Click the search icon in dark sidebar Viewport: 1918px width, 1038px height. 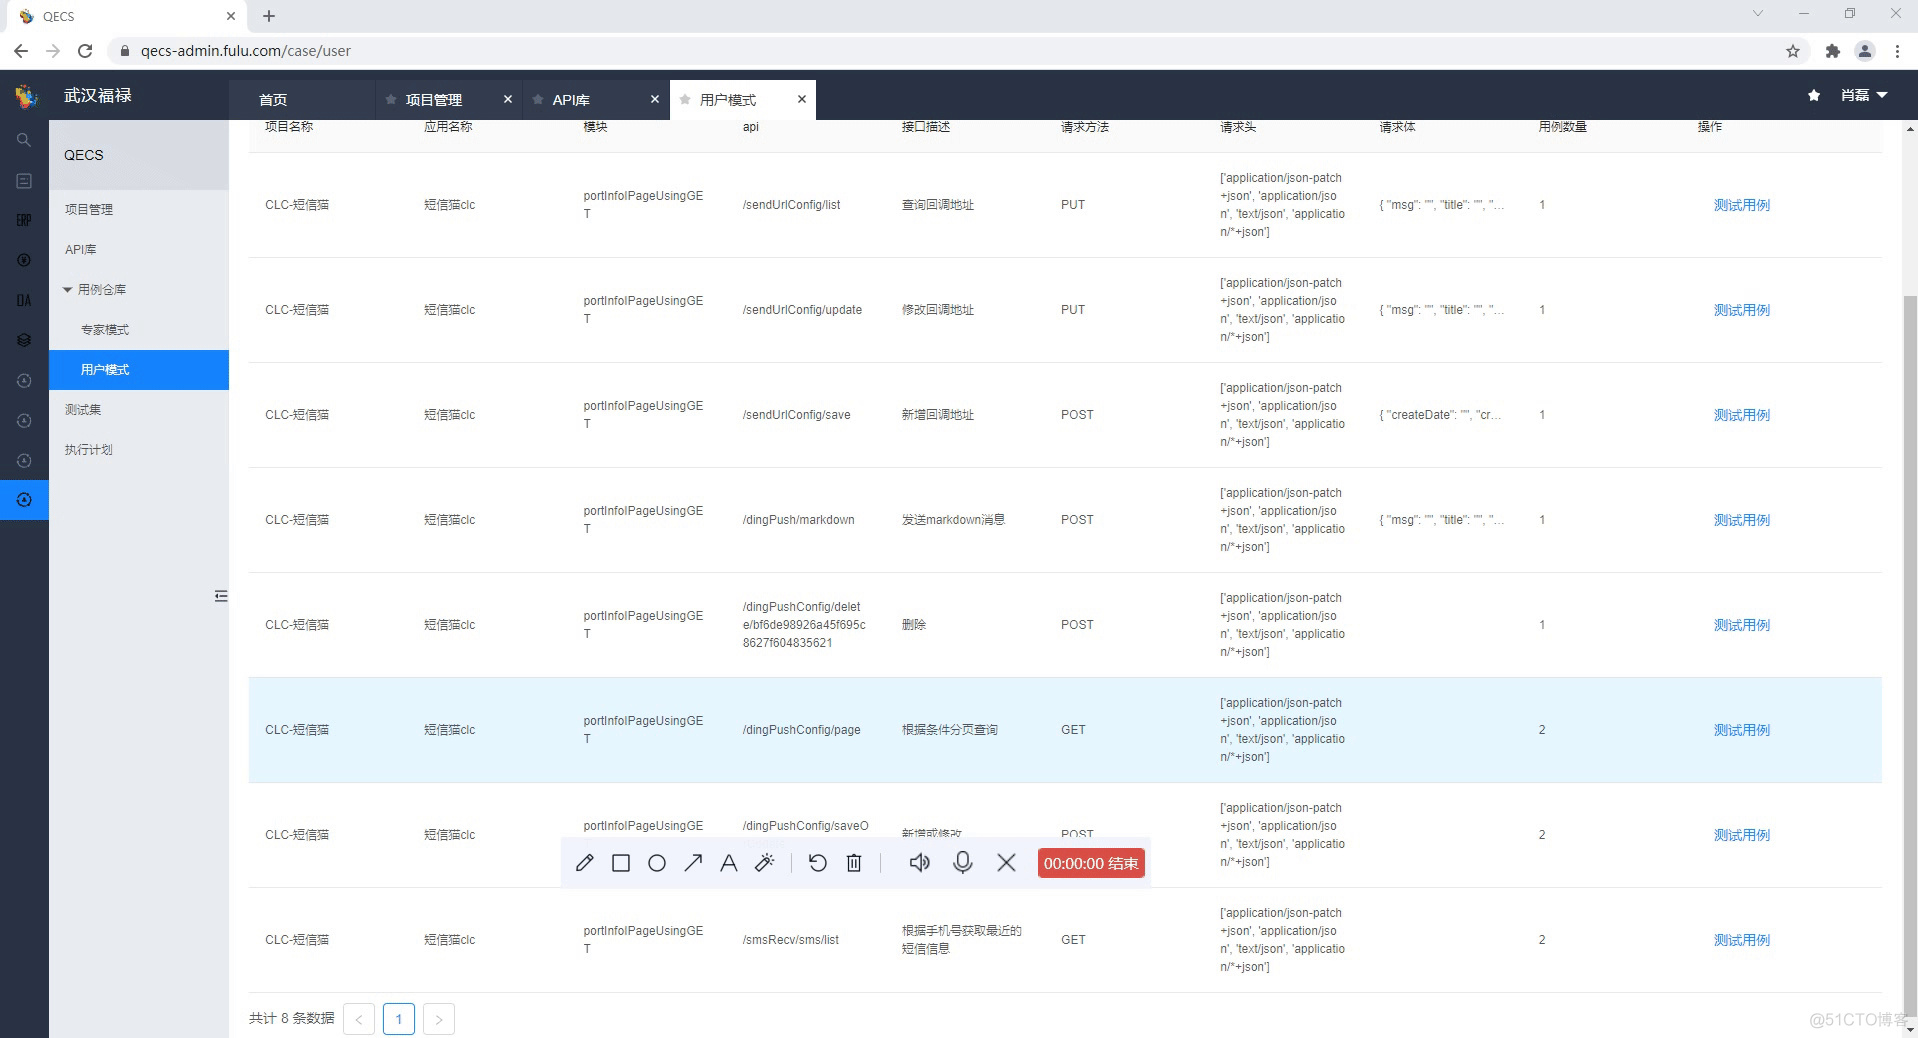pos(24,140)
